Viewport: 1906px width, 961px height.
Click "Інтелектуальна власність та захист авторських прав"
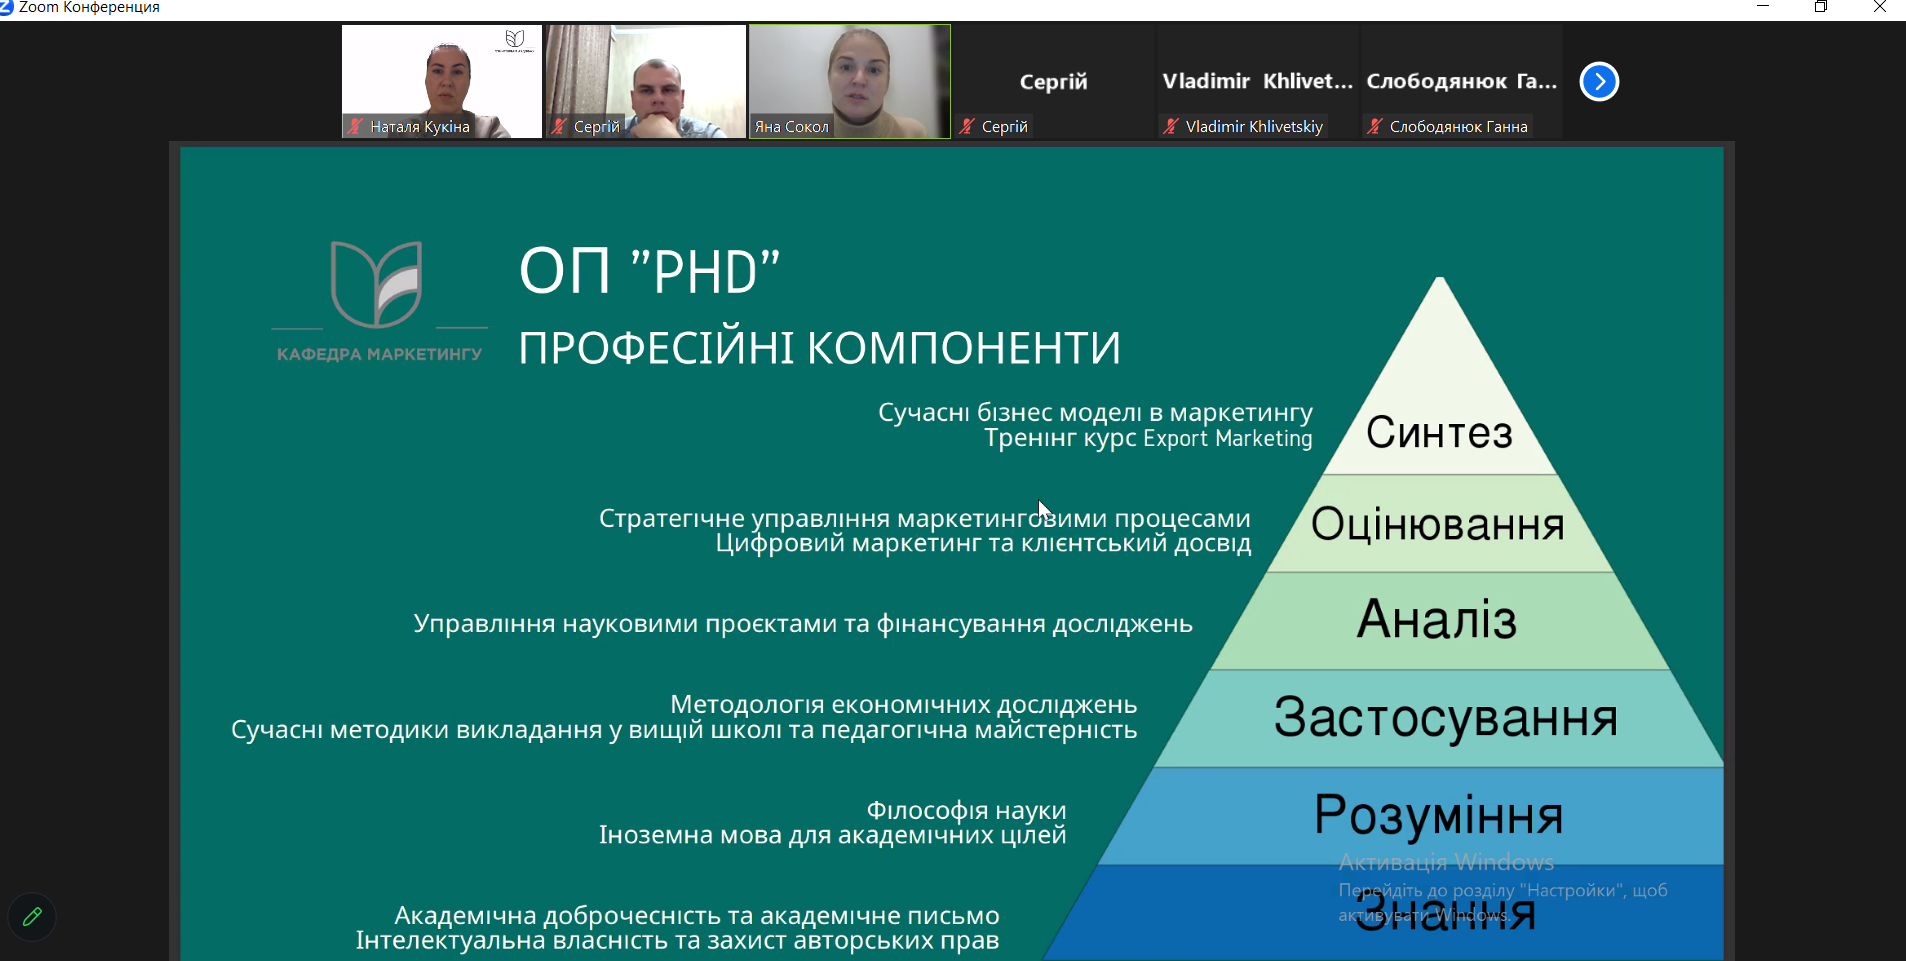pyautogui.click(x=677, y=940)
